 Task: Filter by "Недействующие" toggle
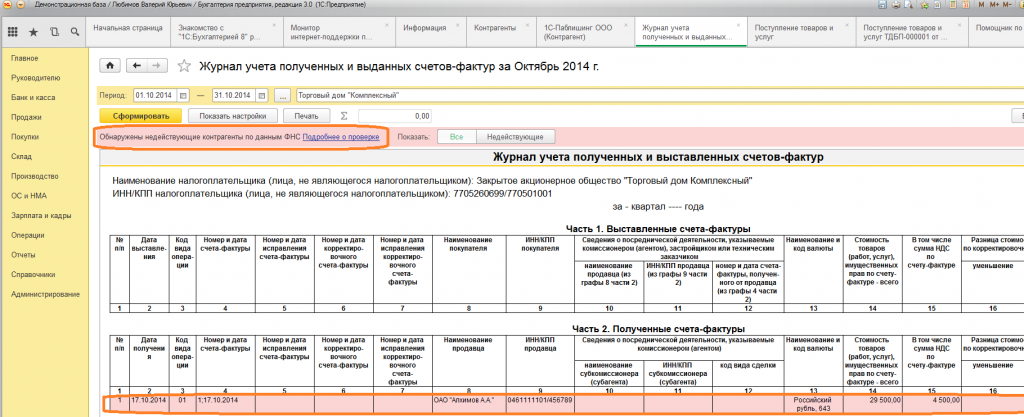[515, 136]
